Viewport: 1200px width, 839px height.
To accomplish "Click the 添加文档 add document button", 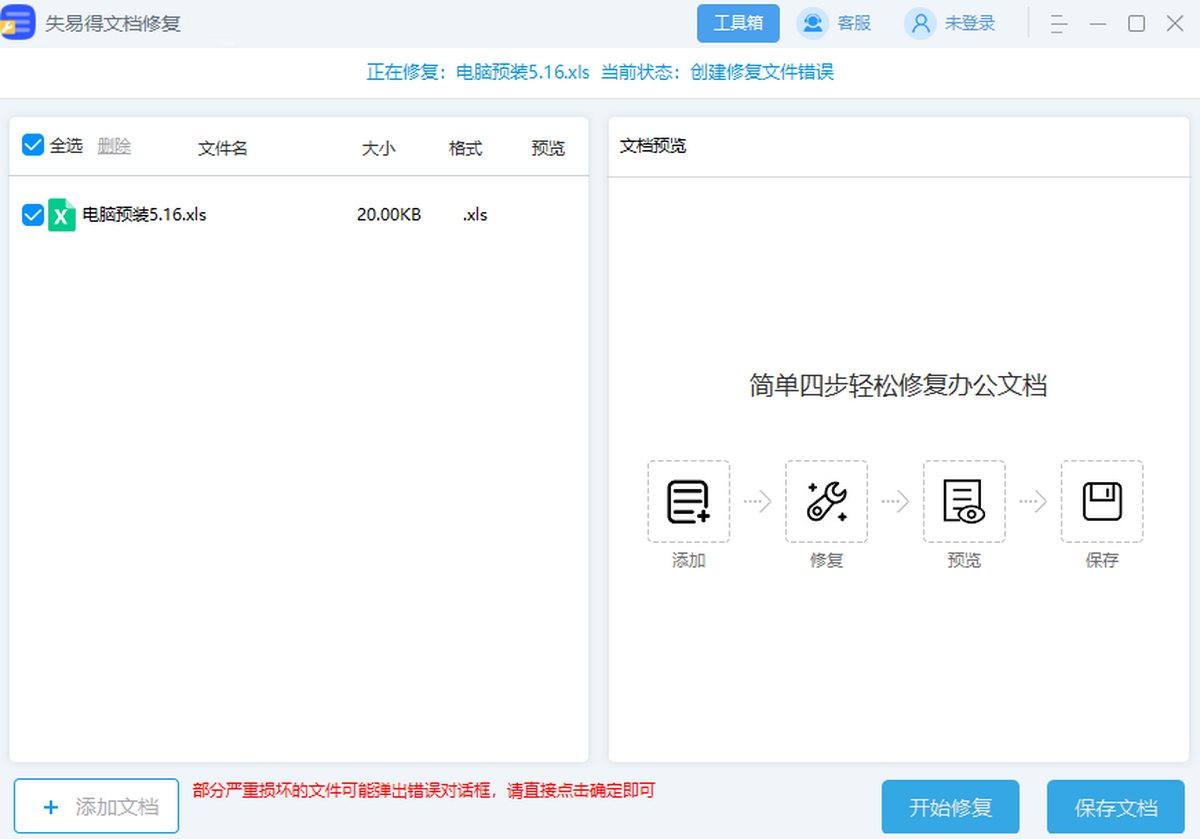I will pyautogui.click(x=96, y=806).
